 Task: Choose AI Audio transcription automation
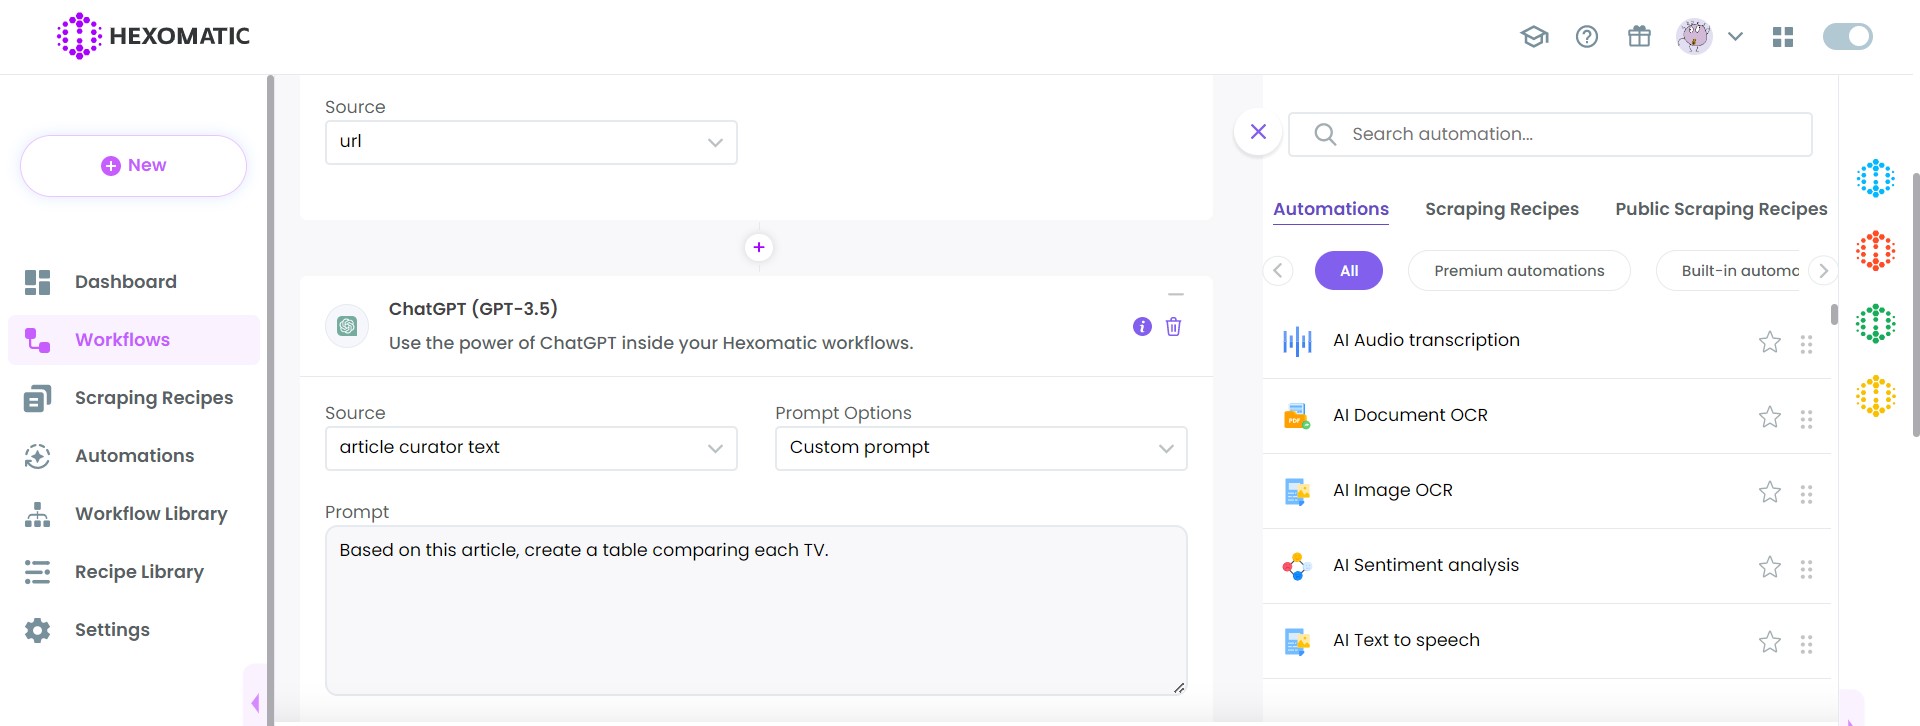1546,341
